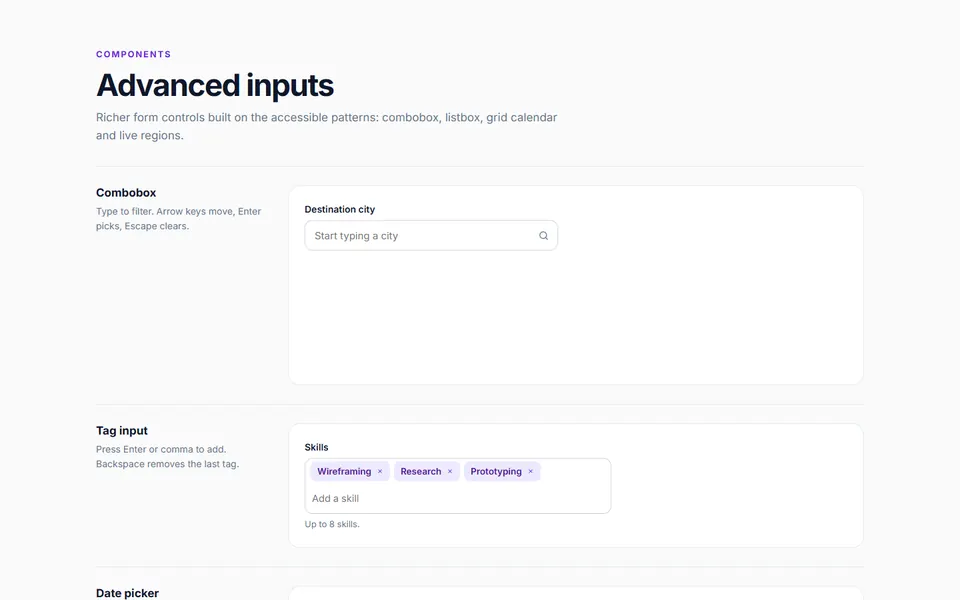Select the Research tag chip

[427, 471]
